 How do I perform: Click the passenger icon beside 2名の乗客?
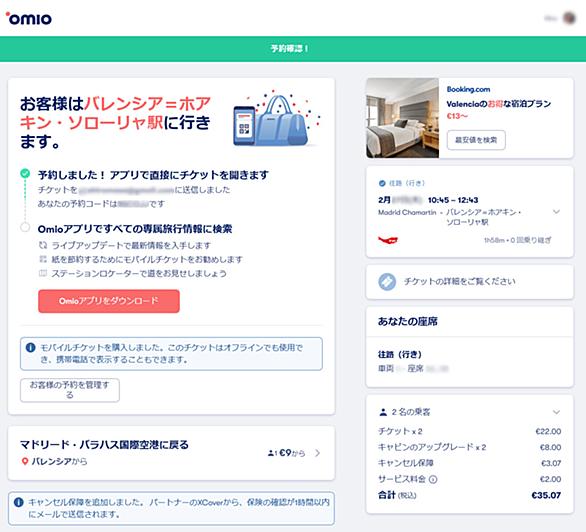coord(383,412)
